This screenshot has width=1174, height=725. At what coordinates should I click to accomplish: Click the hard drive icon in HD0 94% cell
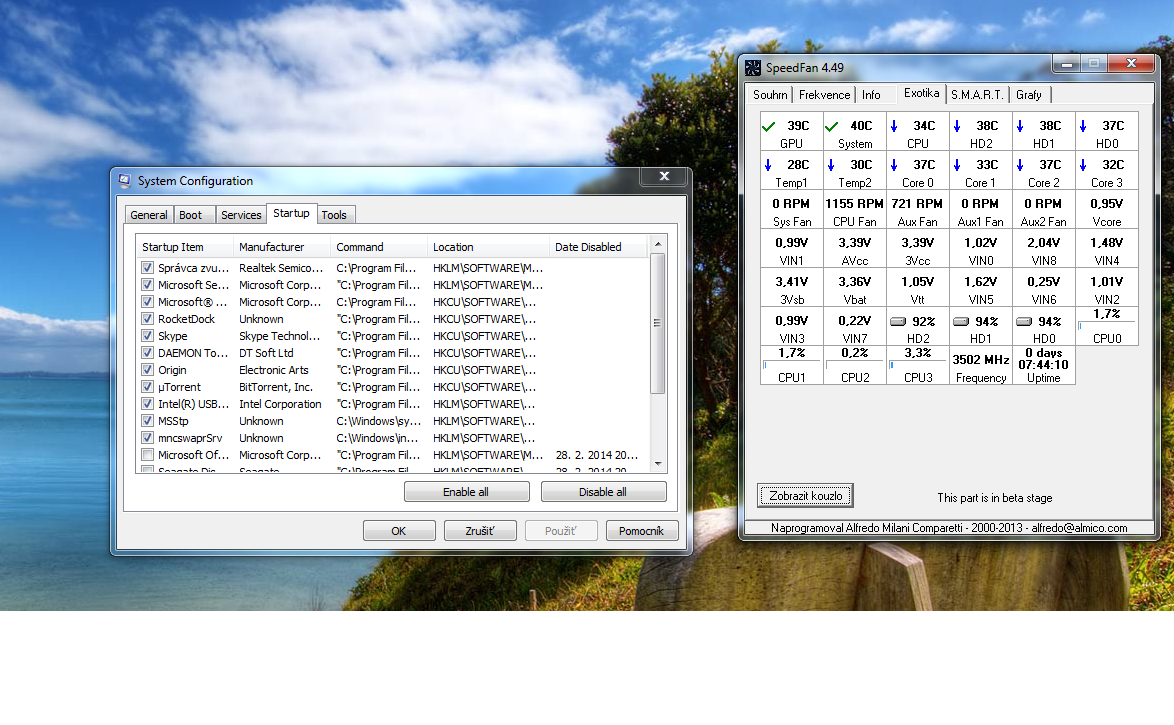coord(1023,322)
